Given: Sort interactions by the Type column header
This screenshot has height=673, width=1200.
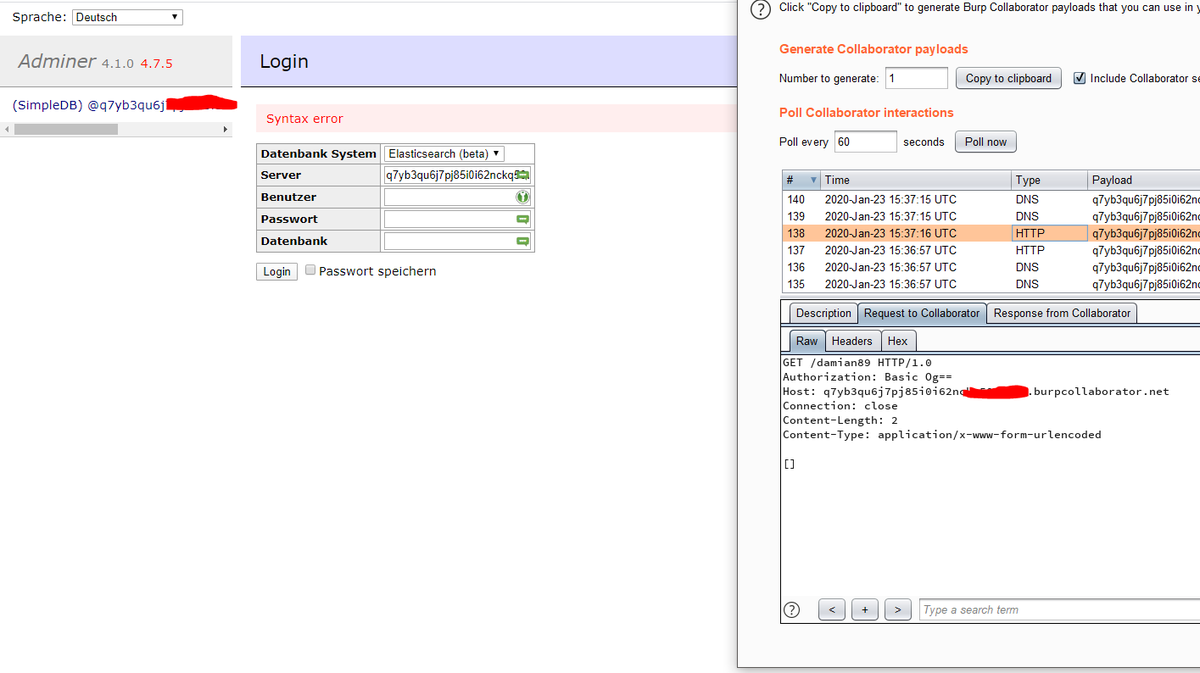Looking at the screenshot, I should pyautogui.click(x=1049, y=180).
